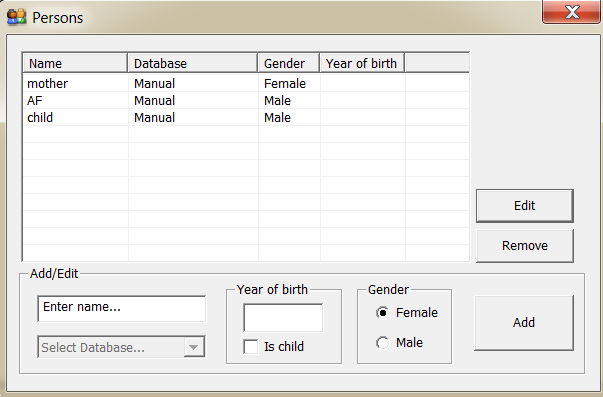Sort by the Database column header
The height and width of the screenshot is (397, 603).
click(193, 63)
